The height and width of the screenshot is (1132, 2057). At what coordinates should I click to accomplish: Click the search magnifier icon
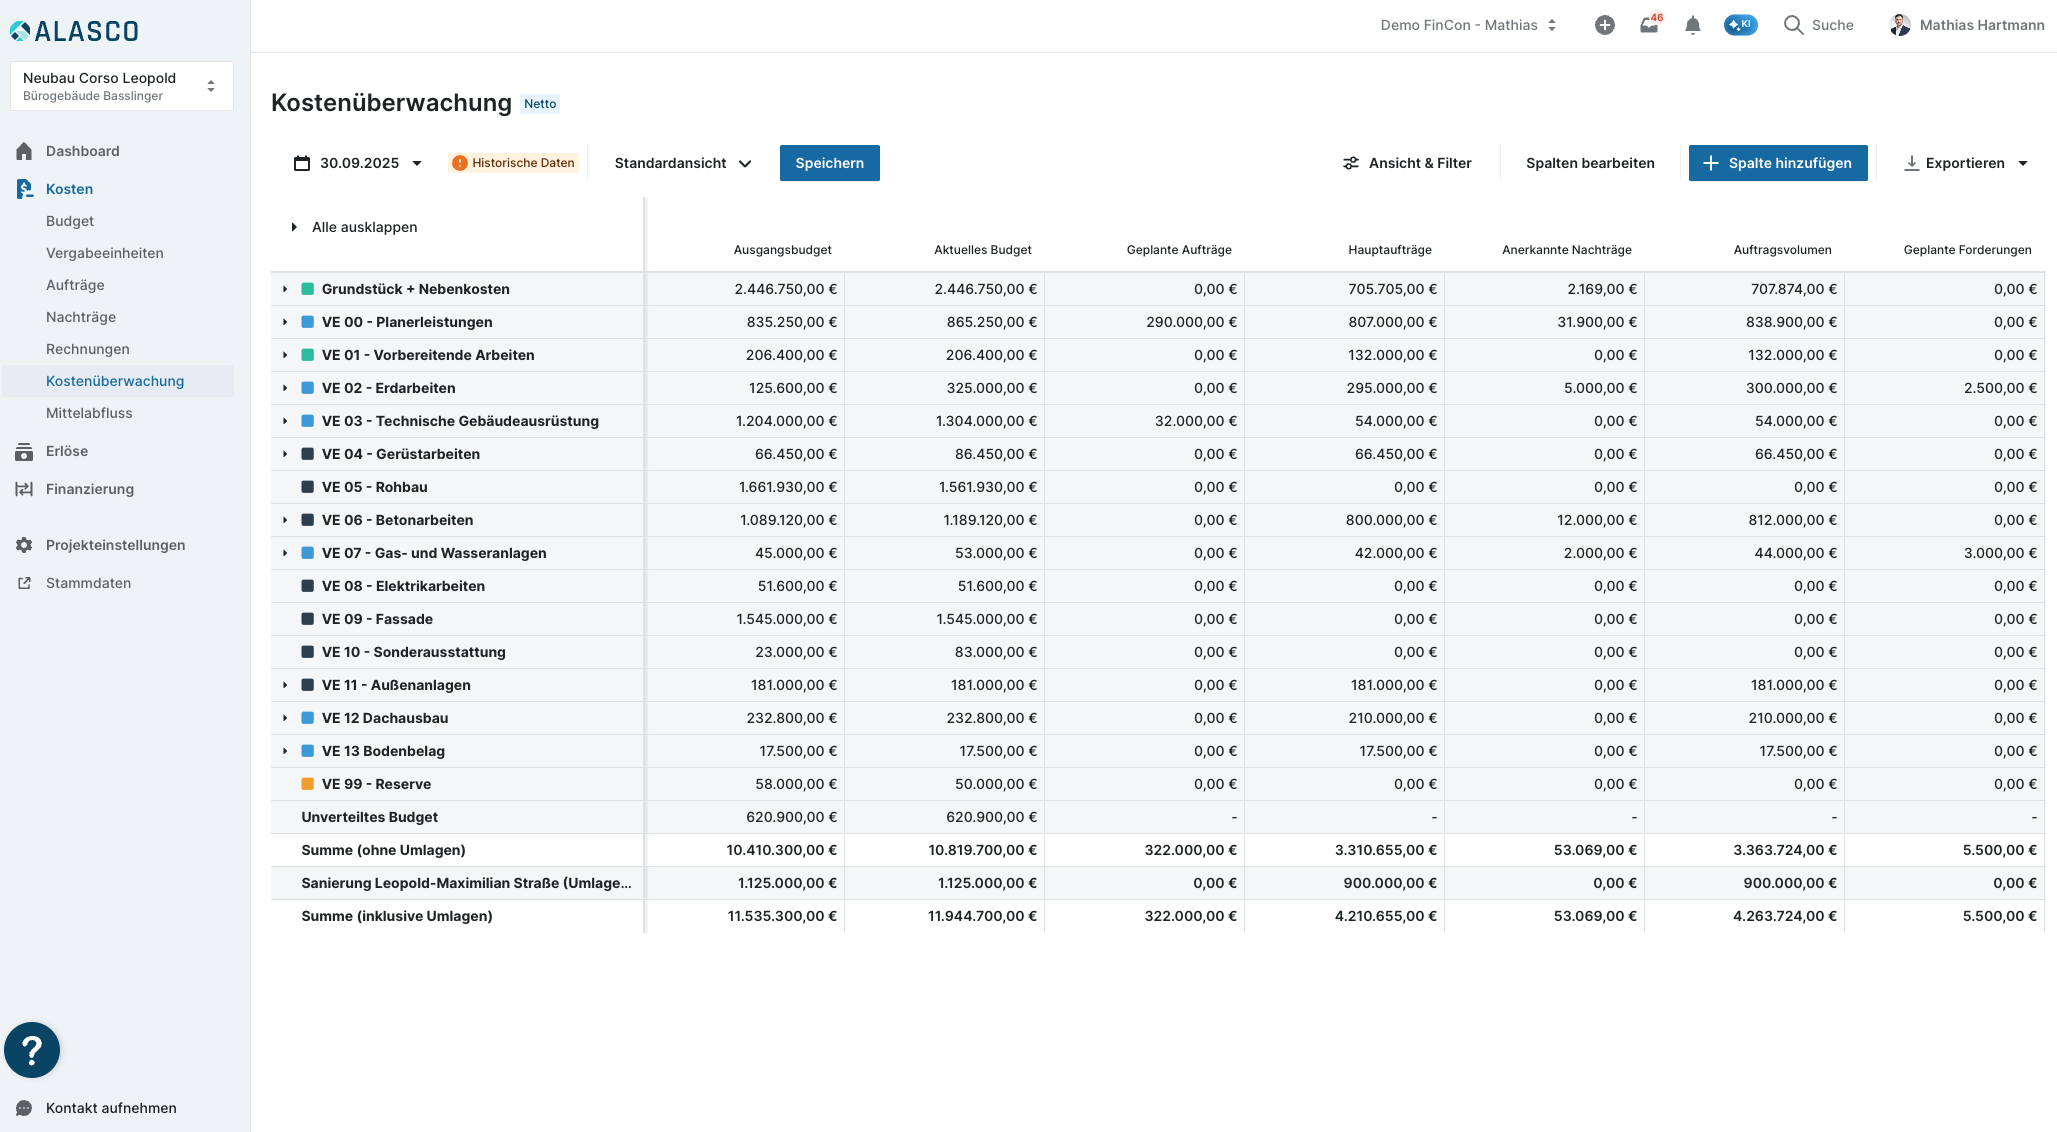(1793, 25)
